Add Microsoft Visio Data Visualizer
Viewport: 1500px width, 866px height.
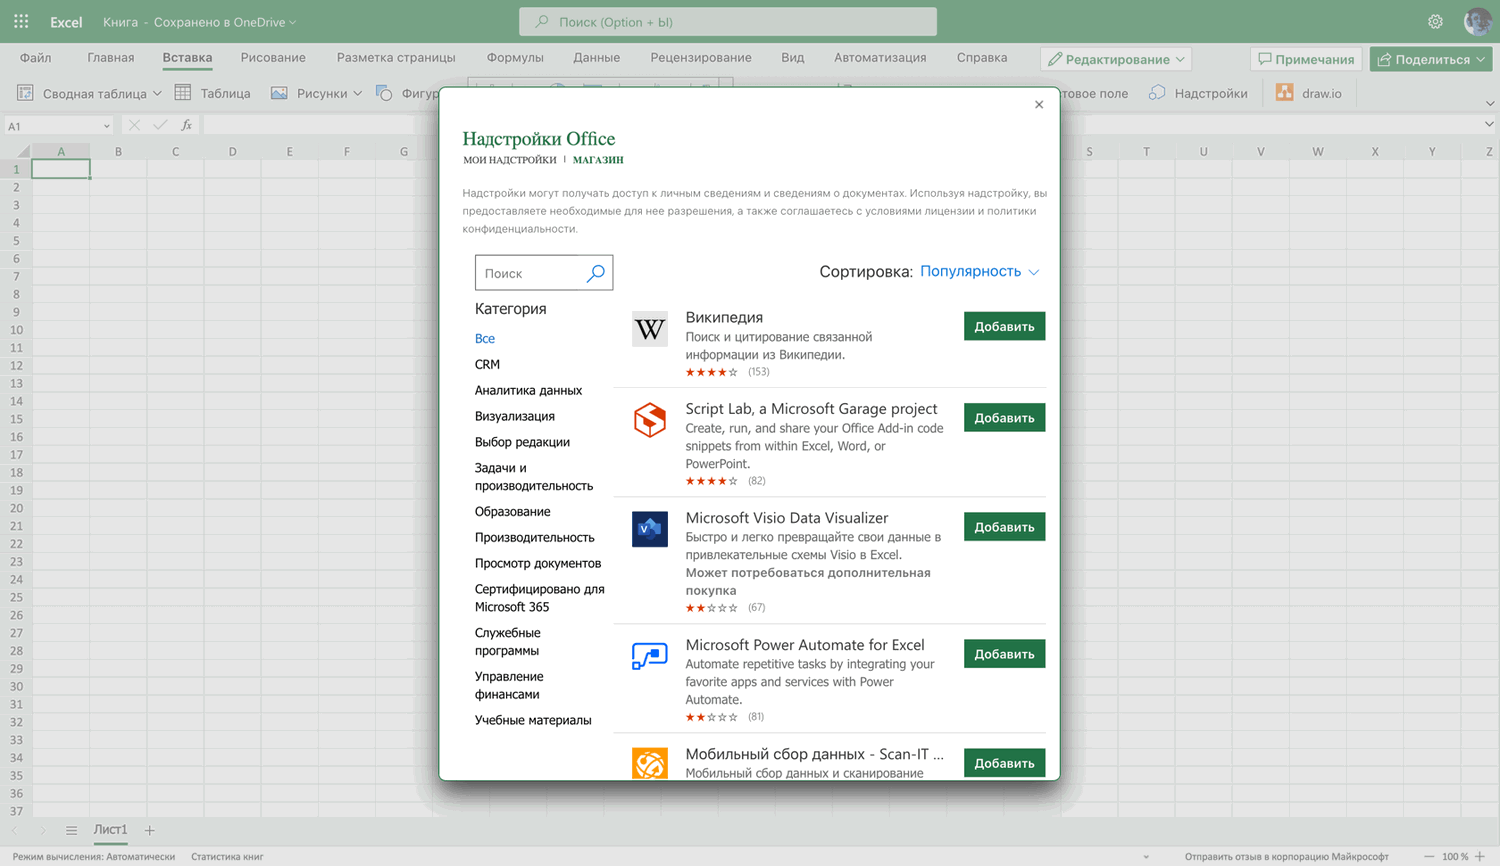point(1004,527)
